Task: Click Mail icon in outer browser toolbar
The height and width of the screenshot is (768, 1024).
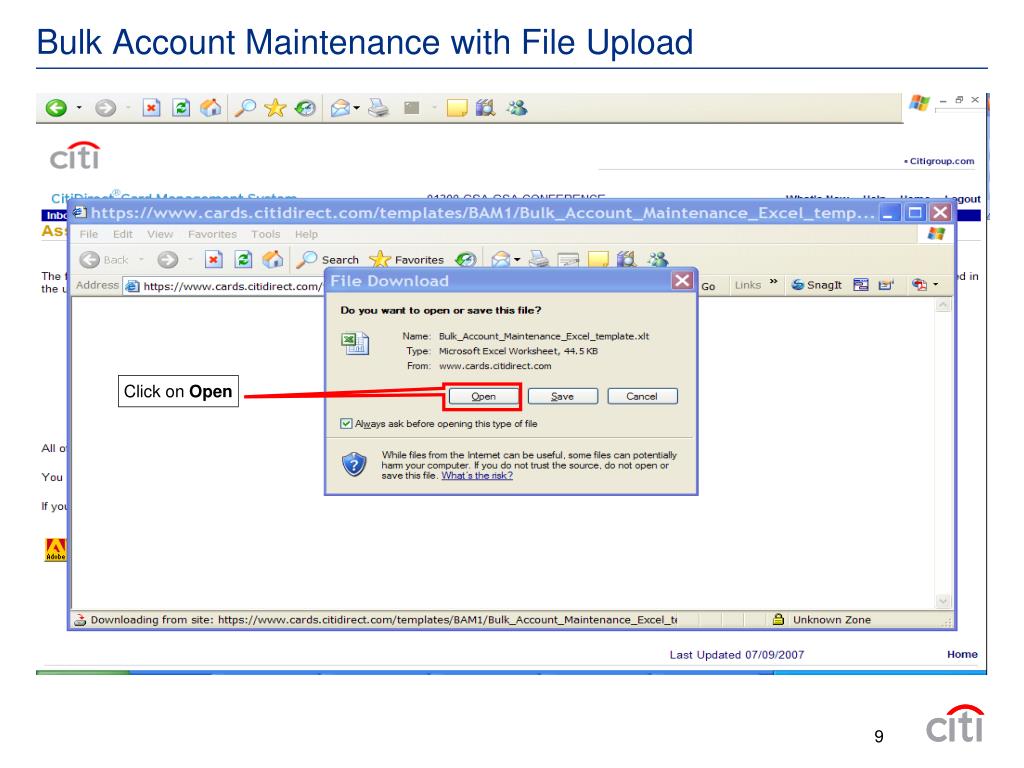Action: pos(340,108)
